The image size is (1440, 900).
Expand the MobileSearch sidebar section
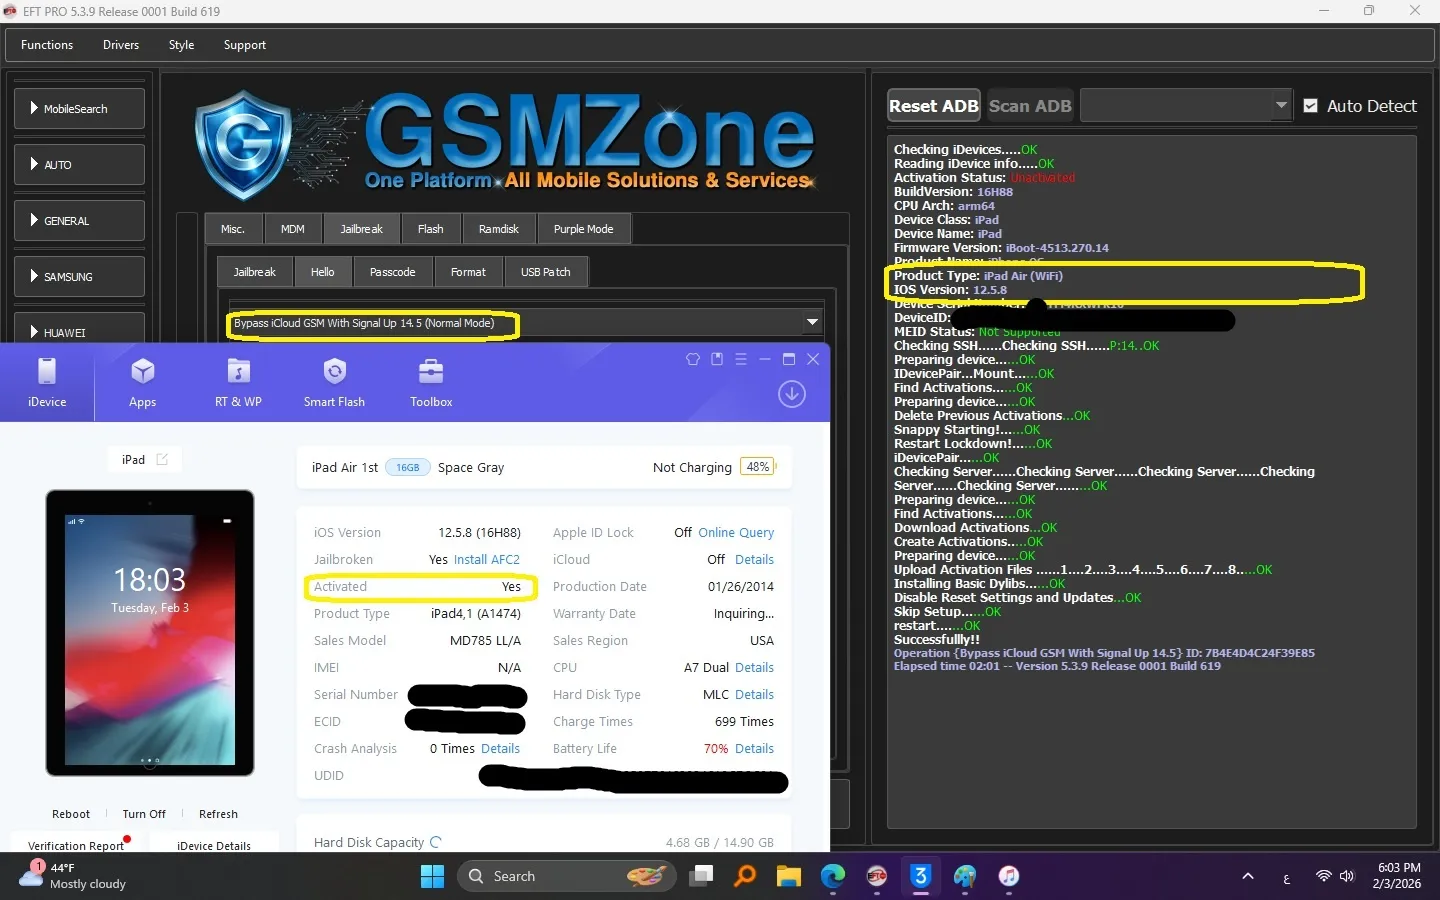tap(80, 109)
